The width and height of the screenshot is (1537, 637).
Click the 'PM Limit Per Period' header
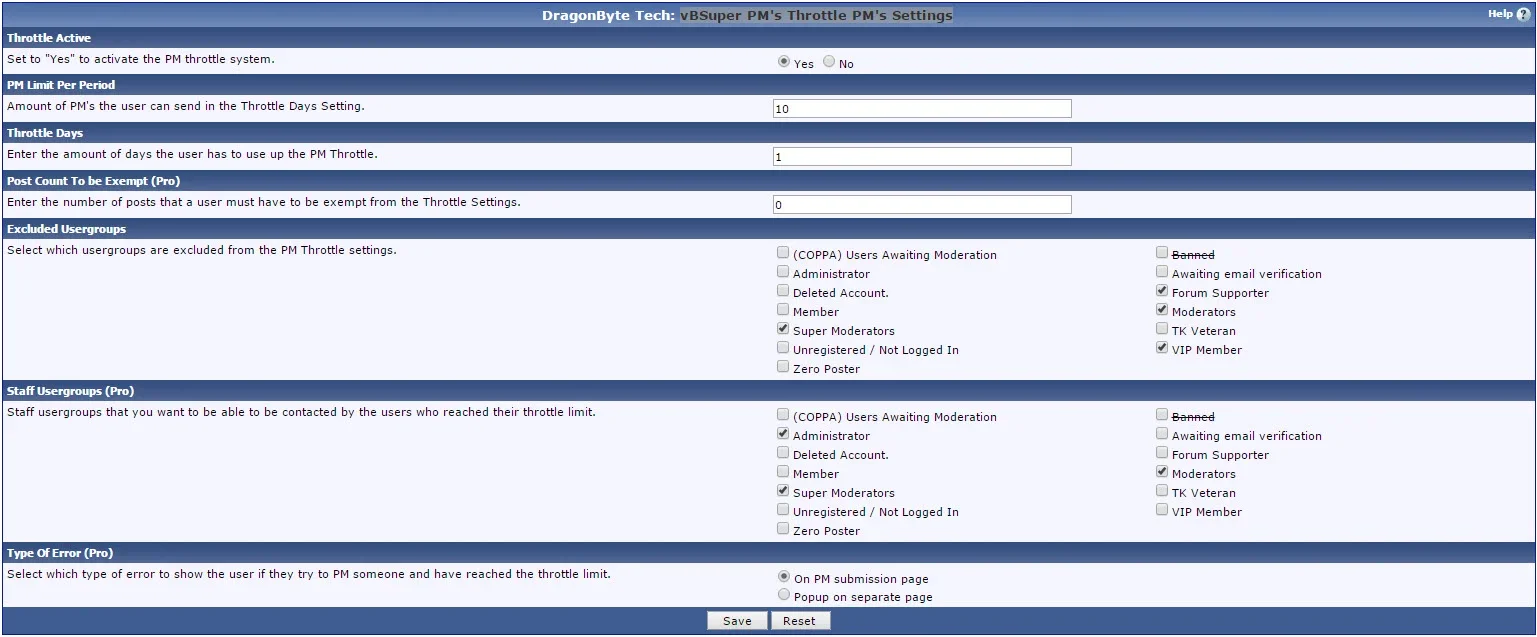click(61, 85)
